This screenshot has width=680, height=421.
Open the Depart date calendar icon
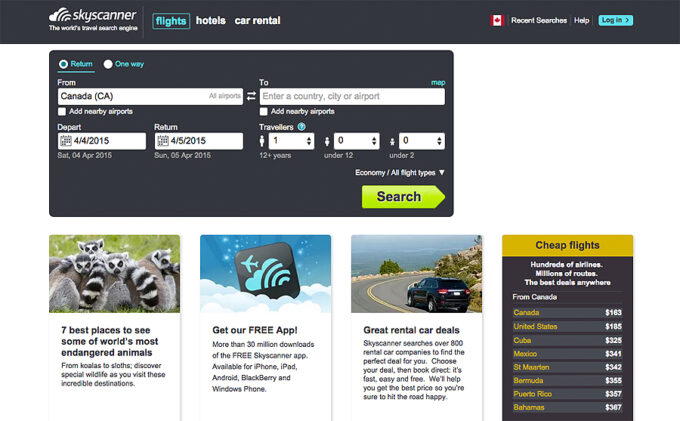pos(65,141)
